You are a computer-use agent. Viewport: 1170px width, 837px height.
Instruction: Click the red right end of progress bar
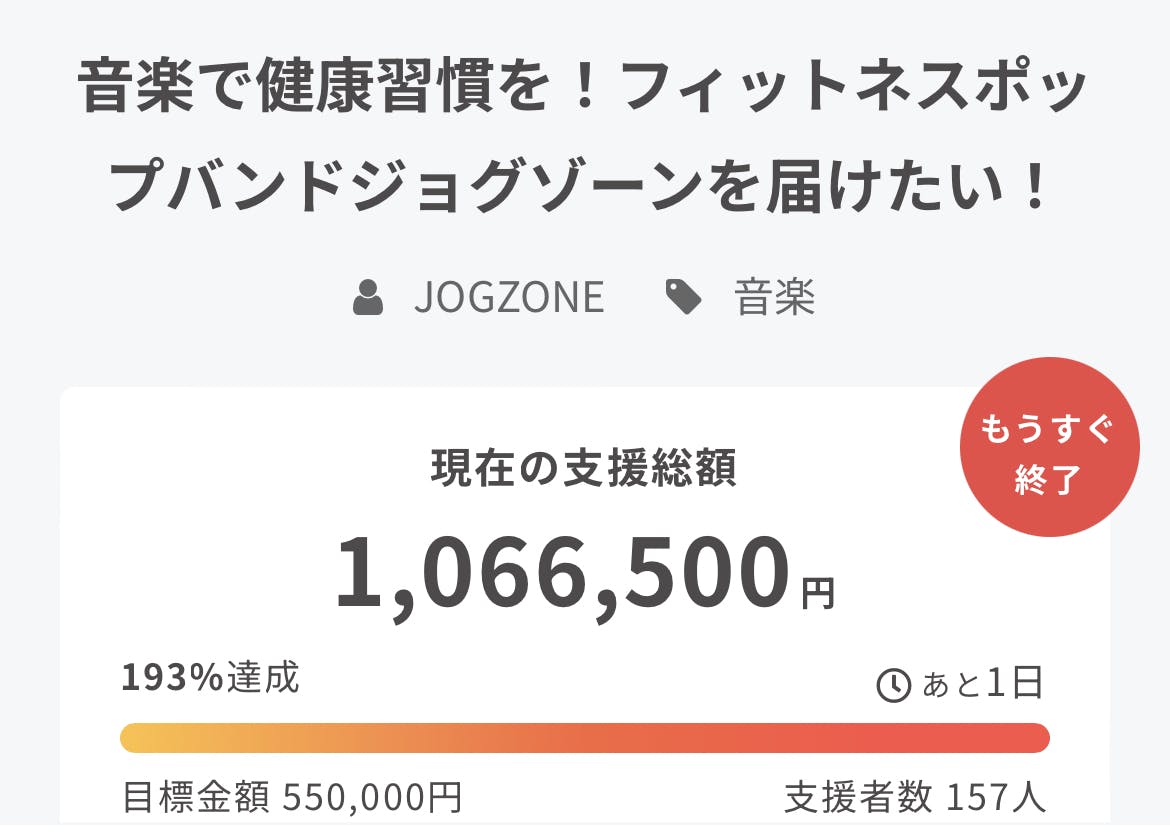coord(1030,738)
